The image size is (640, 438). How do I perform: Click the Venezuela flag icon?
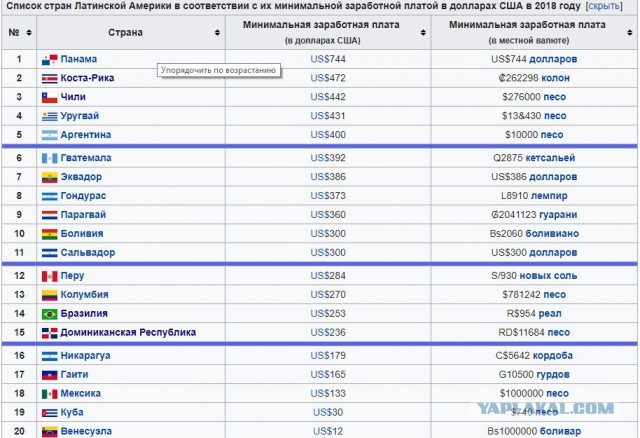[x=49, y=431]
